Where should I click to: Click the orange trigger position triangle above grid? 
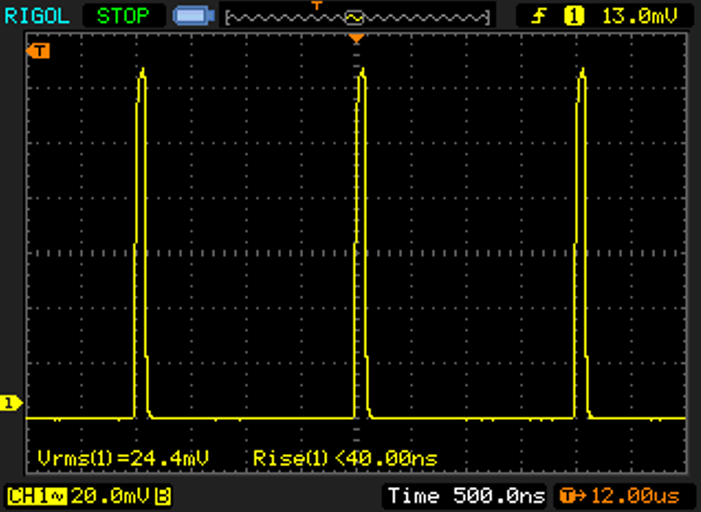pyautogui.click(x=355, y=38)
